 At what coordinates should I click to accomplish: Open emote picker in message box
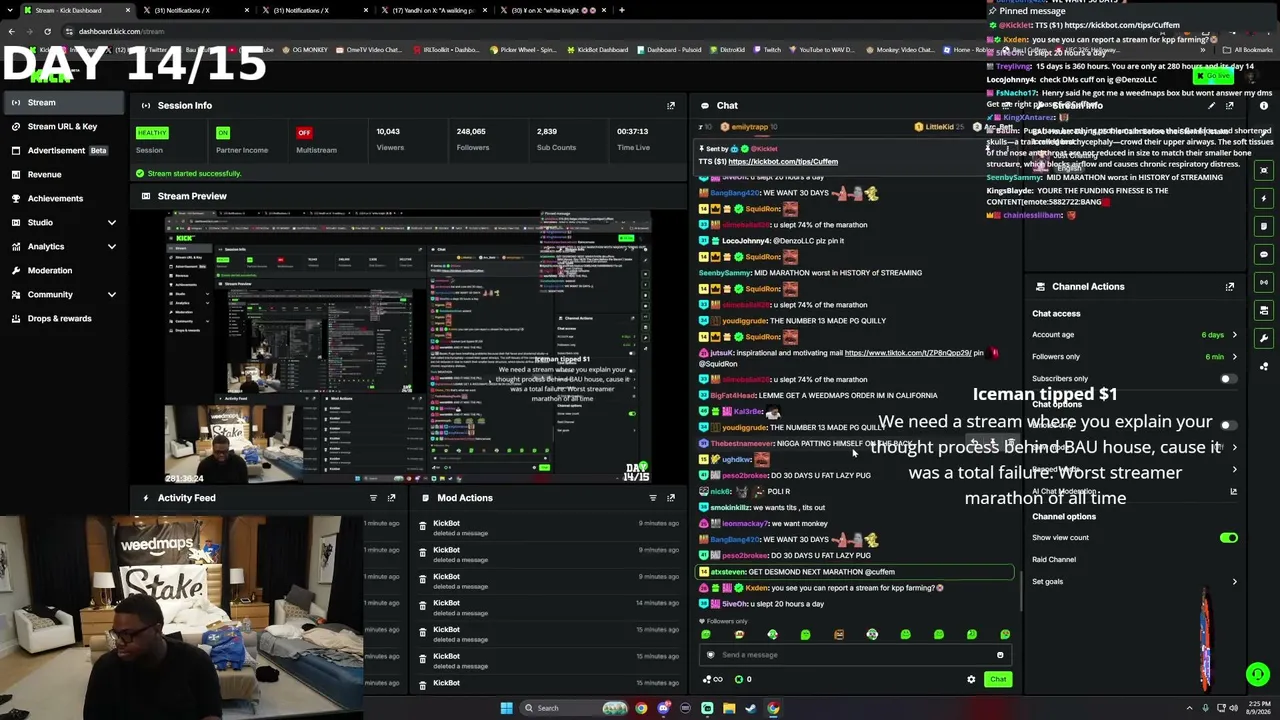tap(1000, 655)
